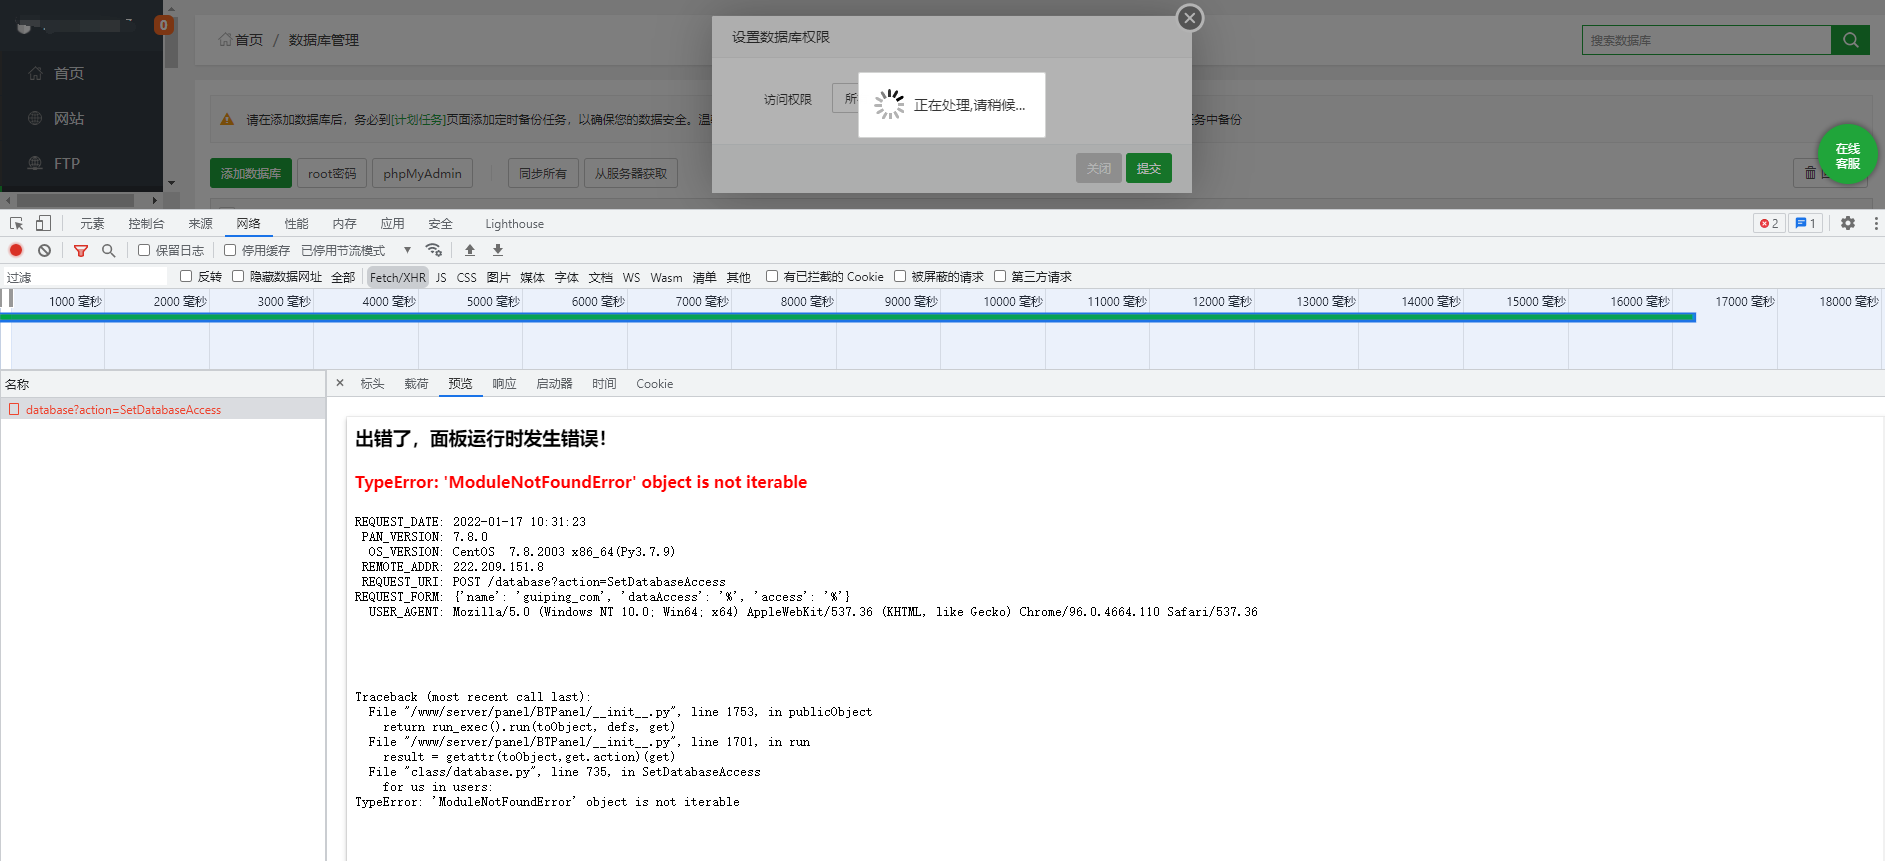This screenshot has width=1885, height=861.
Task: Focus the 过滤 network filter field
Action: [85, 277]
